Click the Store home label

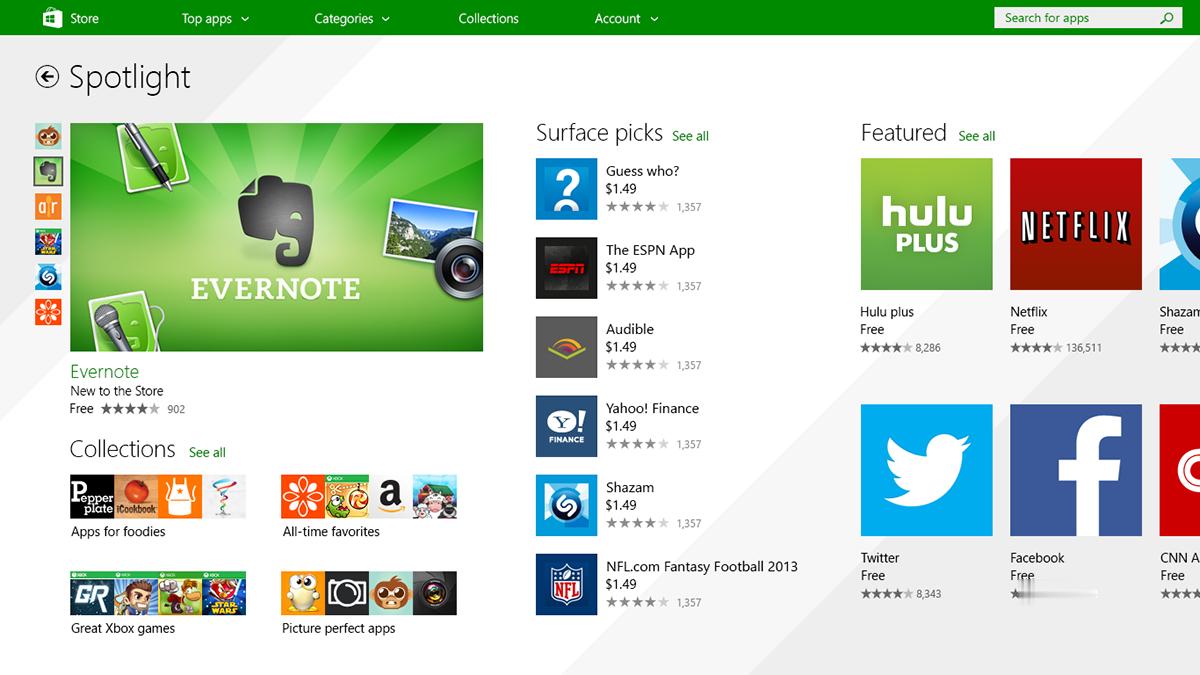point(84,18)
